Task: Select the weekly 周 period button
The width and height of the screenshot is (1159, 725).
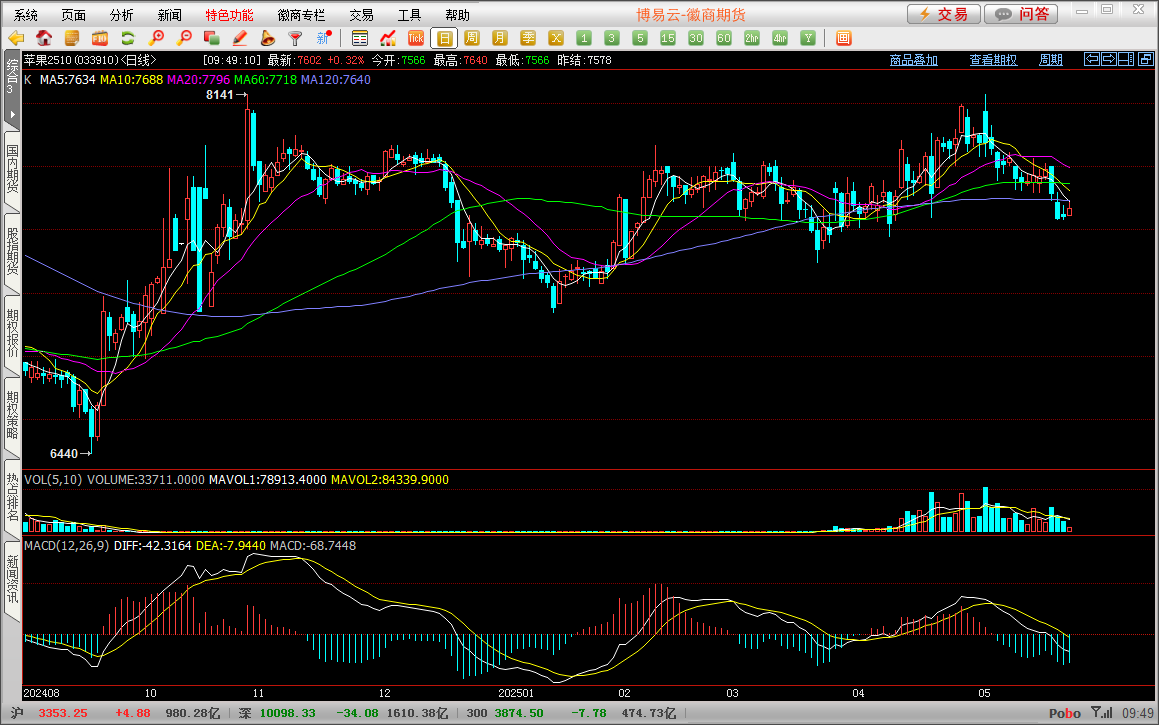Action: (472, 38)
